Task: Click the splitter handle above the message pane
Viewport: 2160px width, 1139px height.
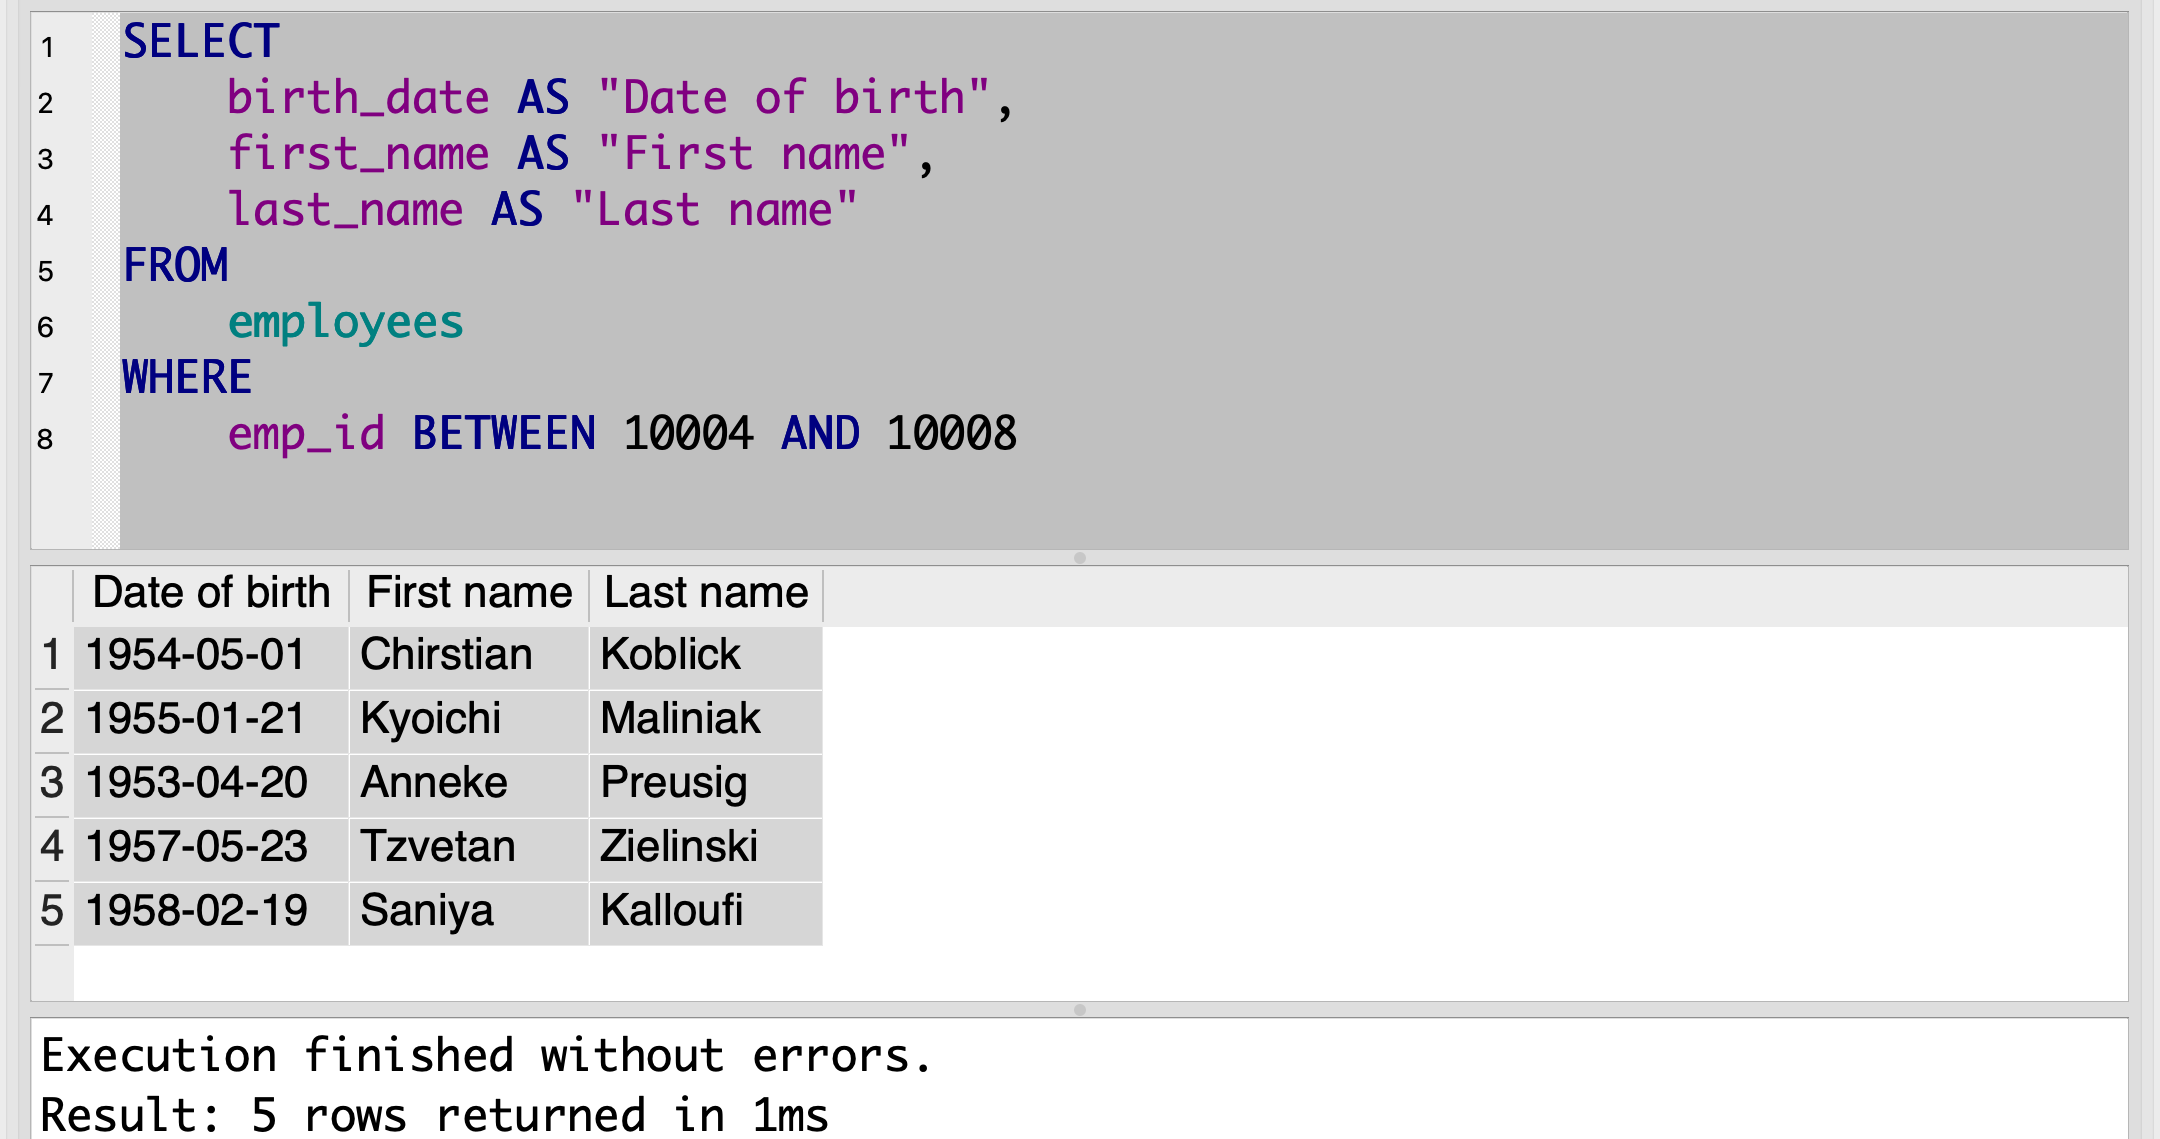Action: (x=1080, y=1010)
